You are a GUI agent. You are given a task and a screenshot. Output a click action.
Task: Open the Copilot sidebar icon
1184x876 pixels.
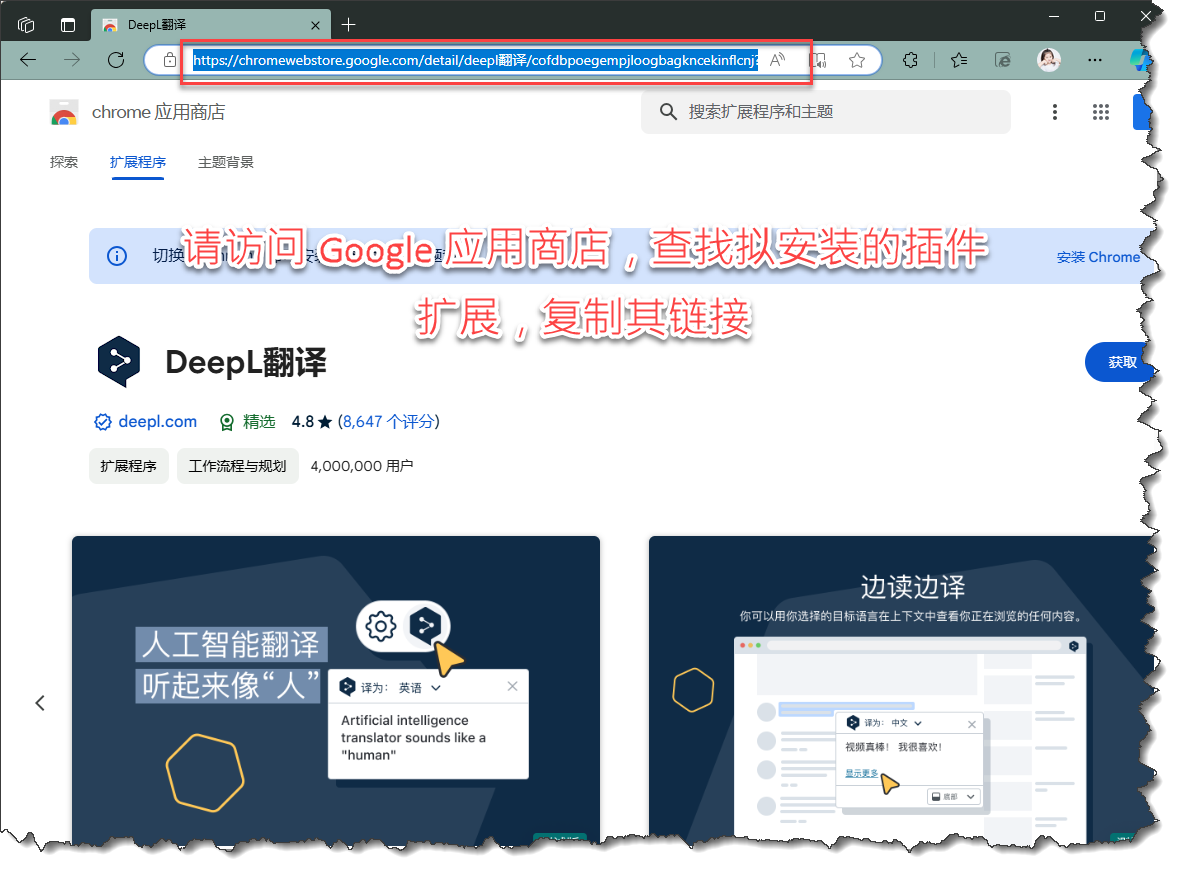pyautogui.click(x=1138, y=60)
